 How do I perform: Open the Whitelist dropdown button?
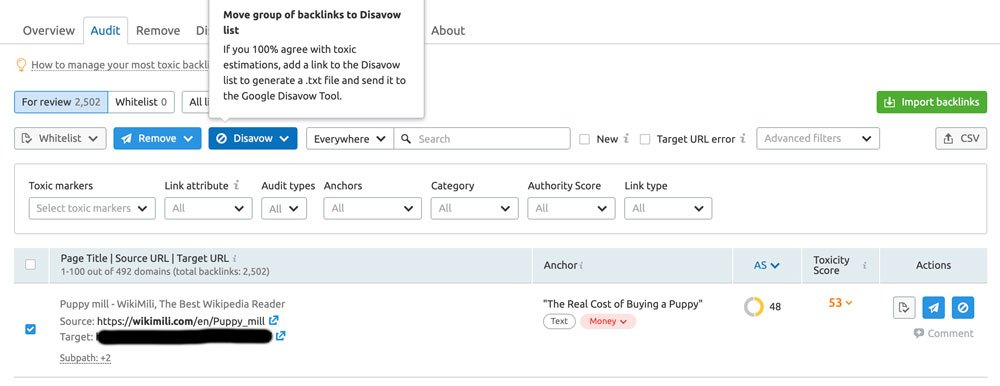coord(60,138)
